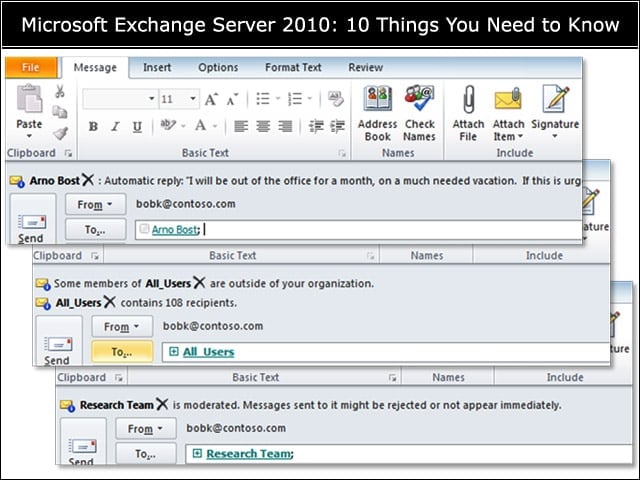Toggle Bold formatting

click(93, 127)
